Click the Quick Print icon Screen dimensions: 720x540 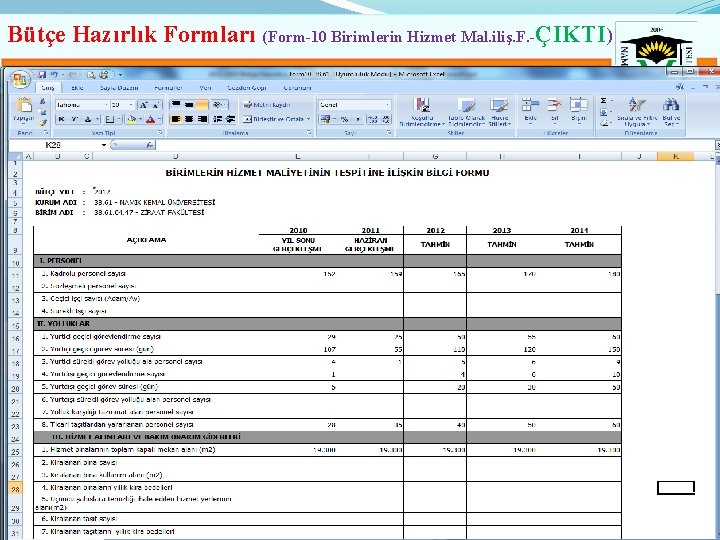pyautogui.click(x=104, y=74)
